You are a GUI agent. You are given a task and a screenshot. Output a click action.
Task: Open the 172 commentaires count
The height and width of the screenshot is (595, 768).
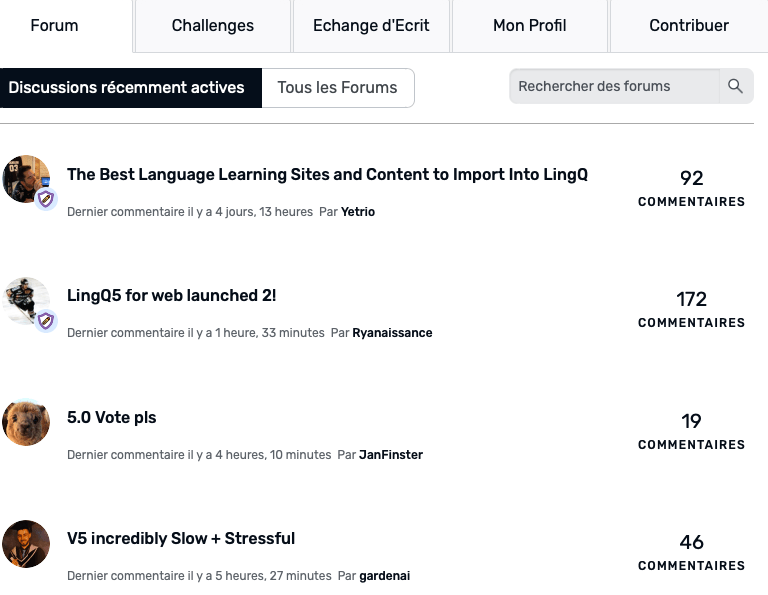tap(691, 308)
